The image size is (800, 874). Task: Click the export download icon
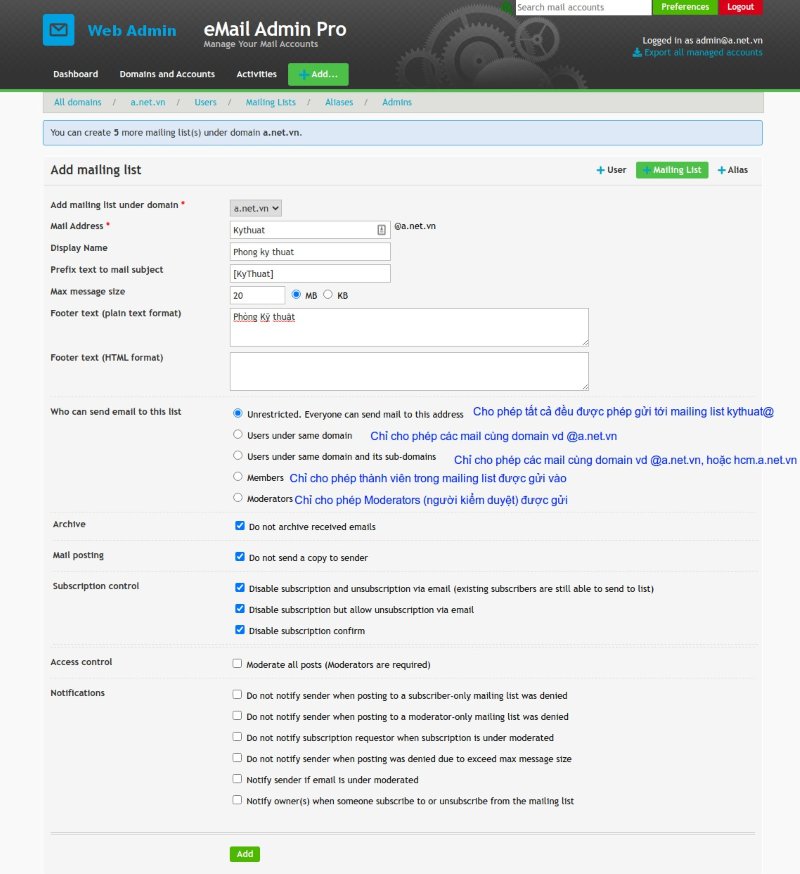pos(637,52)
